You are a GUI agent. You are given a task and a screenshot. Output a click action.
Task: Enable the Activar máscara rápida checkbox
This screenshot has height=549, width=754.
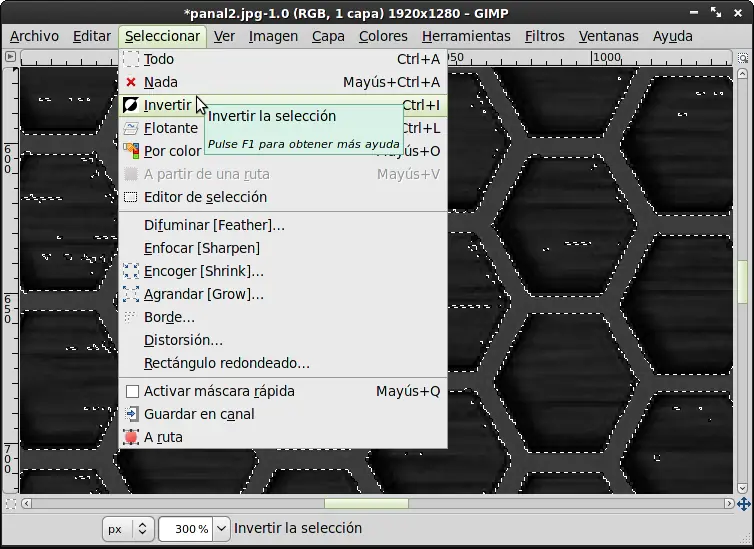pyautogui.click(x=132, y=391)
